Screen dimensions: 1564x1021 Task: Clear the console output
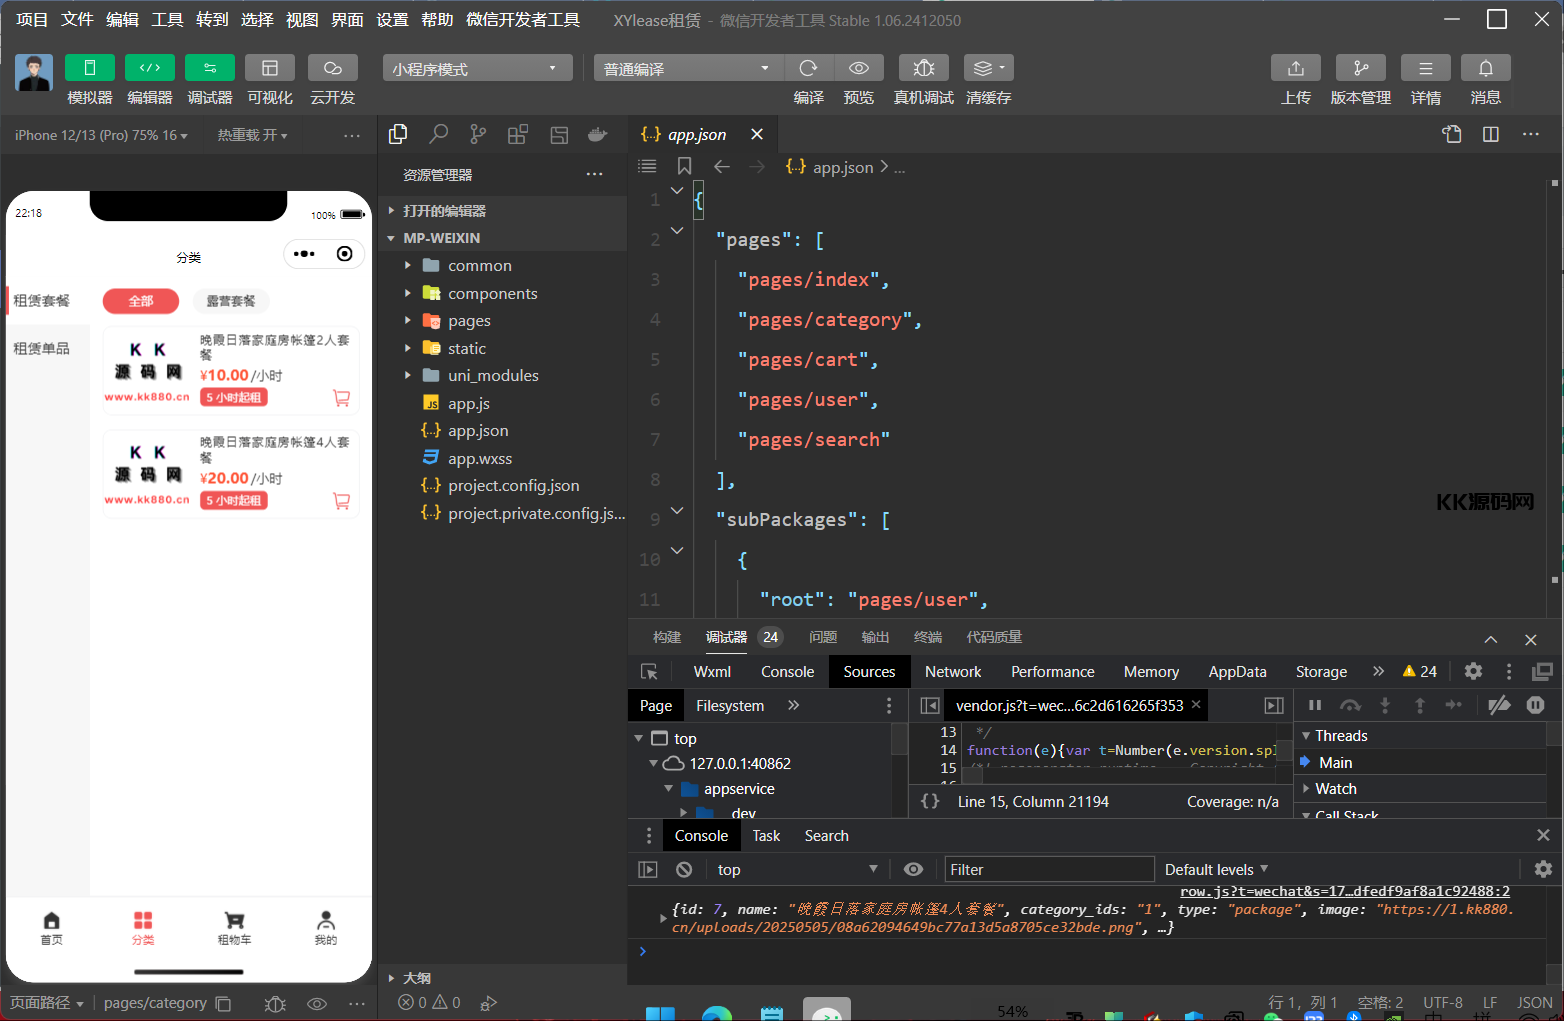[684, 869]
